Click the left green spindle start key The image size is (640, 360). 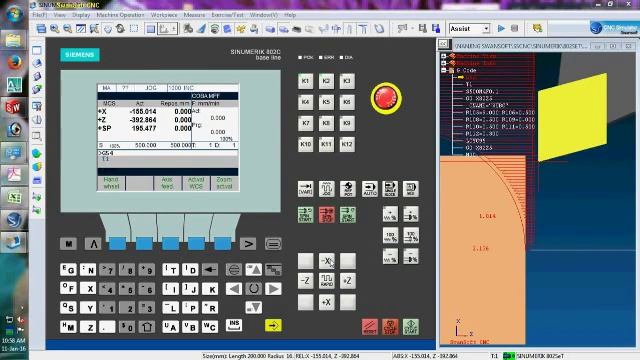click(x=305, y=215)
